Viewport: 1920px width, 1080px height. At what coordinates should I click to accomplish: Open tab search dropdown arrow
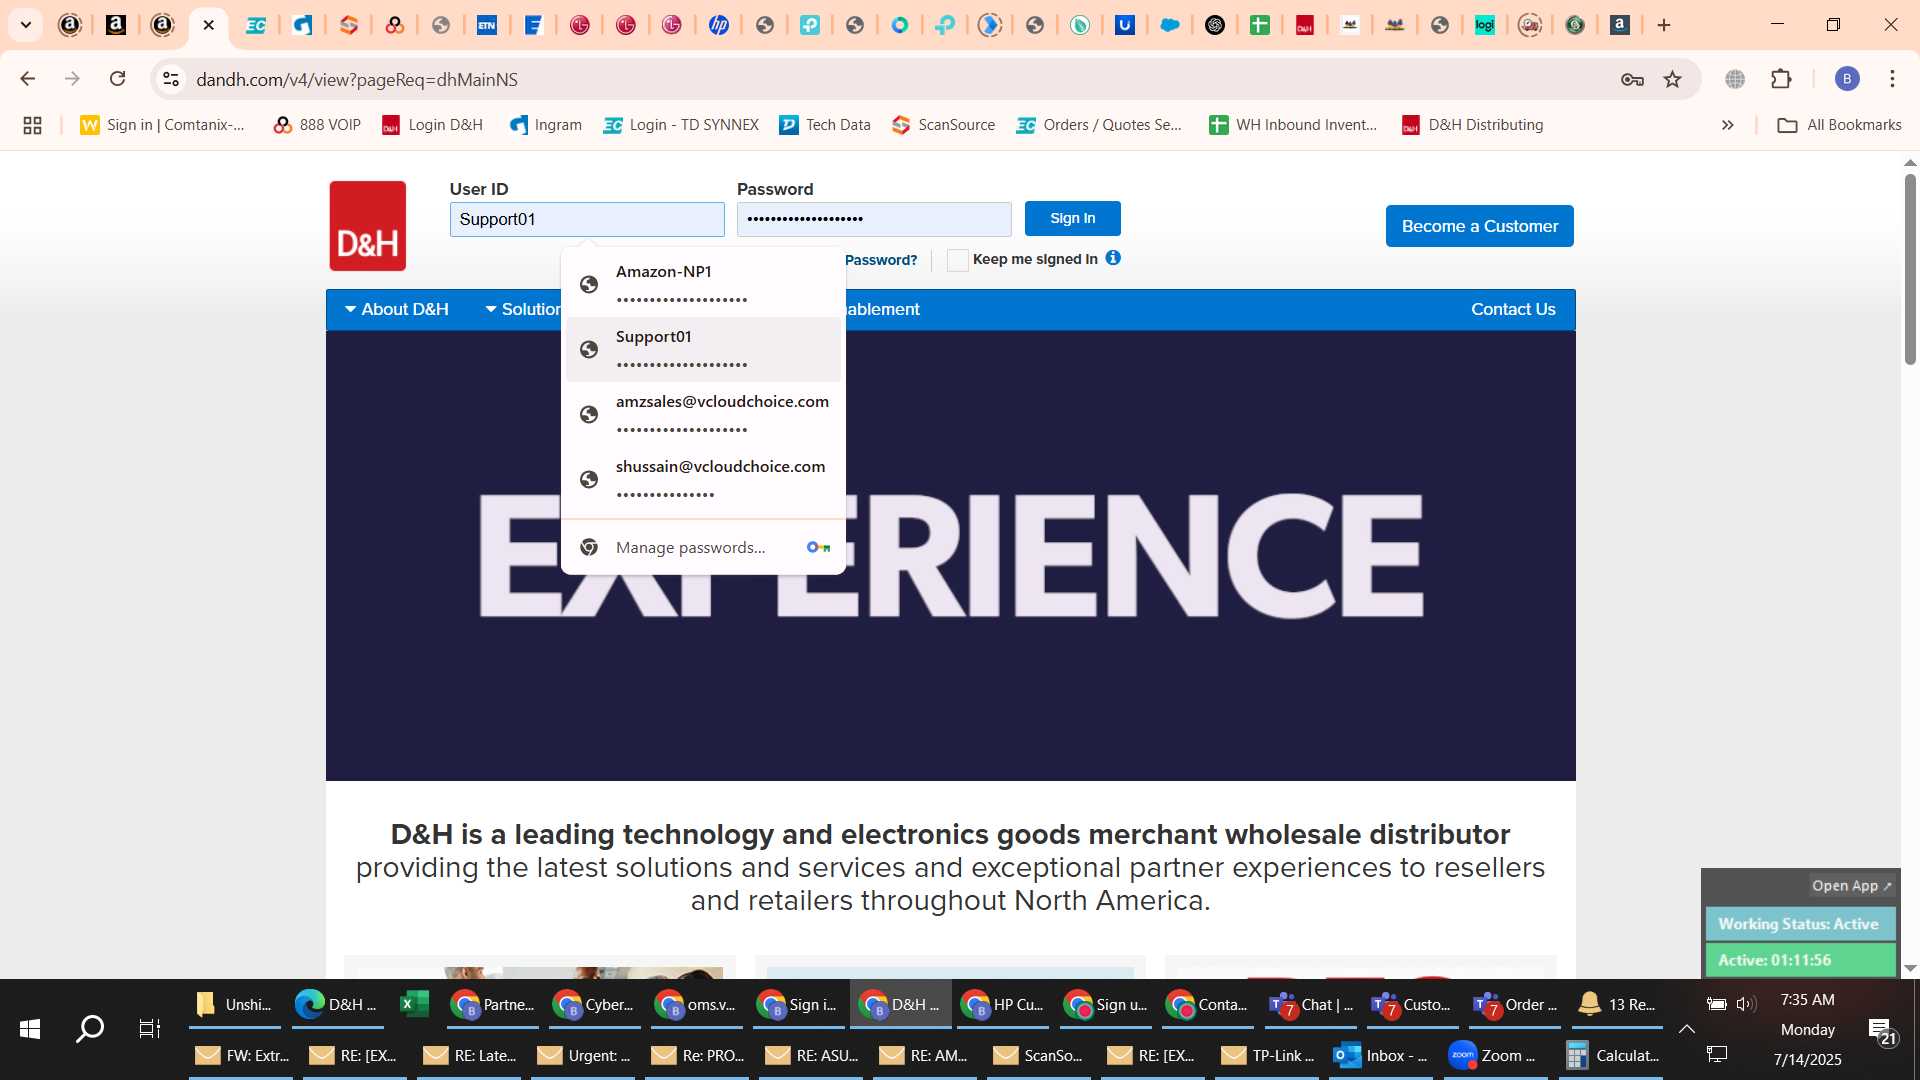click(x=26, y=25)
